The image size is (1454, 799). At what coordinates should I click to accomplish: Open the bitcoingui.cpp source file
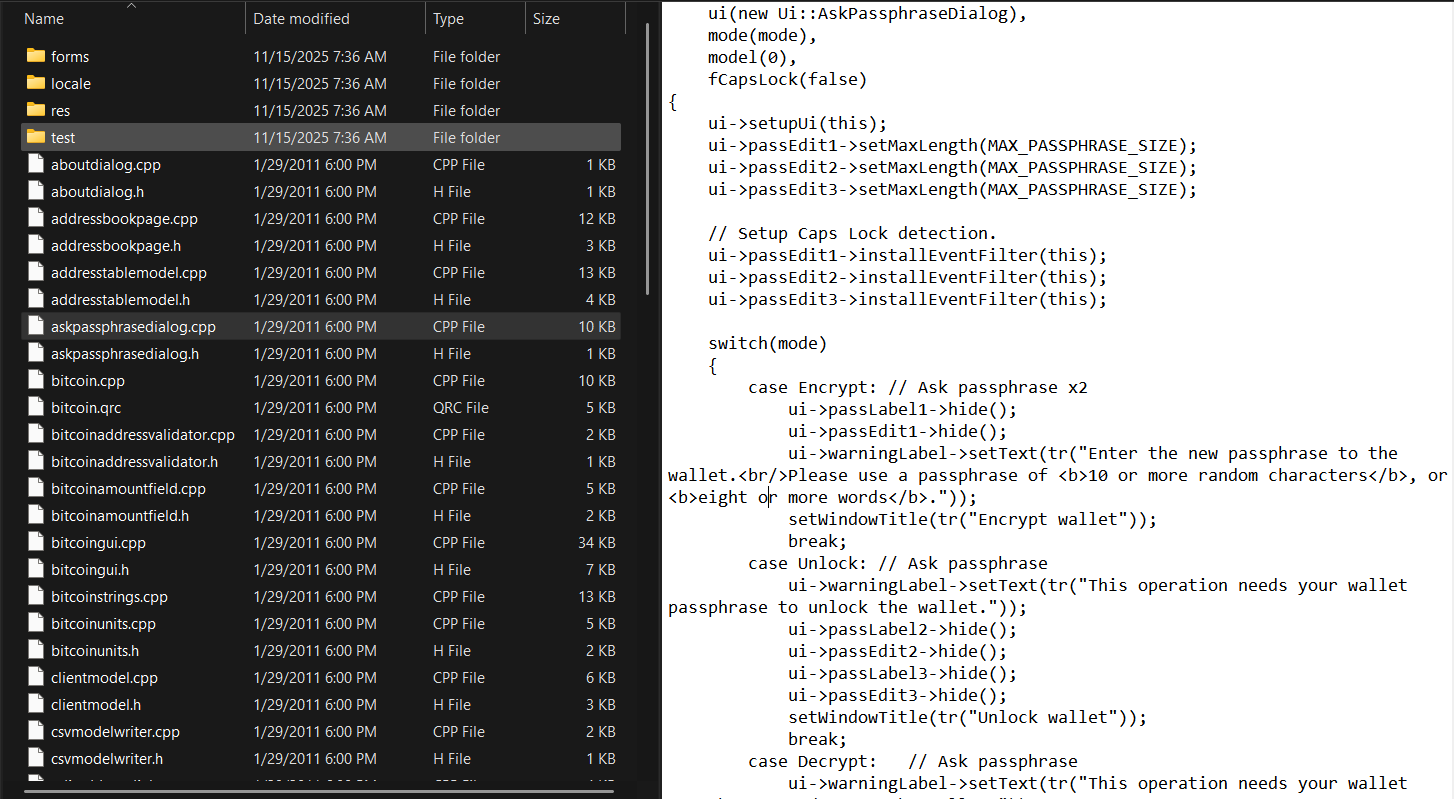[x=98, y=542]
